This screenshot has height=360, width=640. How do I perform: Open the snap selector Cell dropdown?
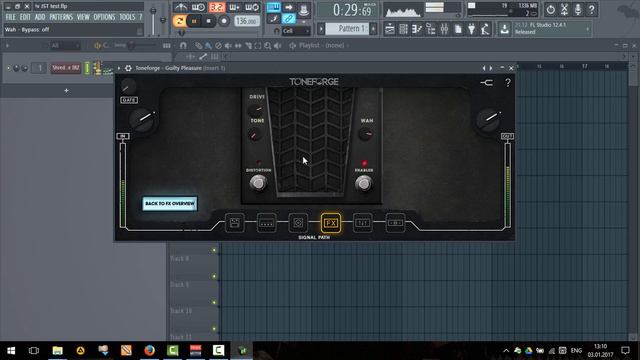pyautogui.click(x=296, y=31)
